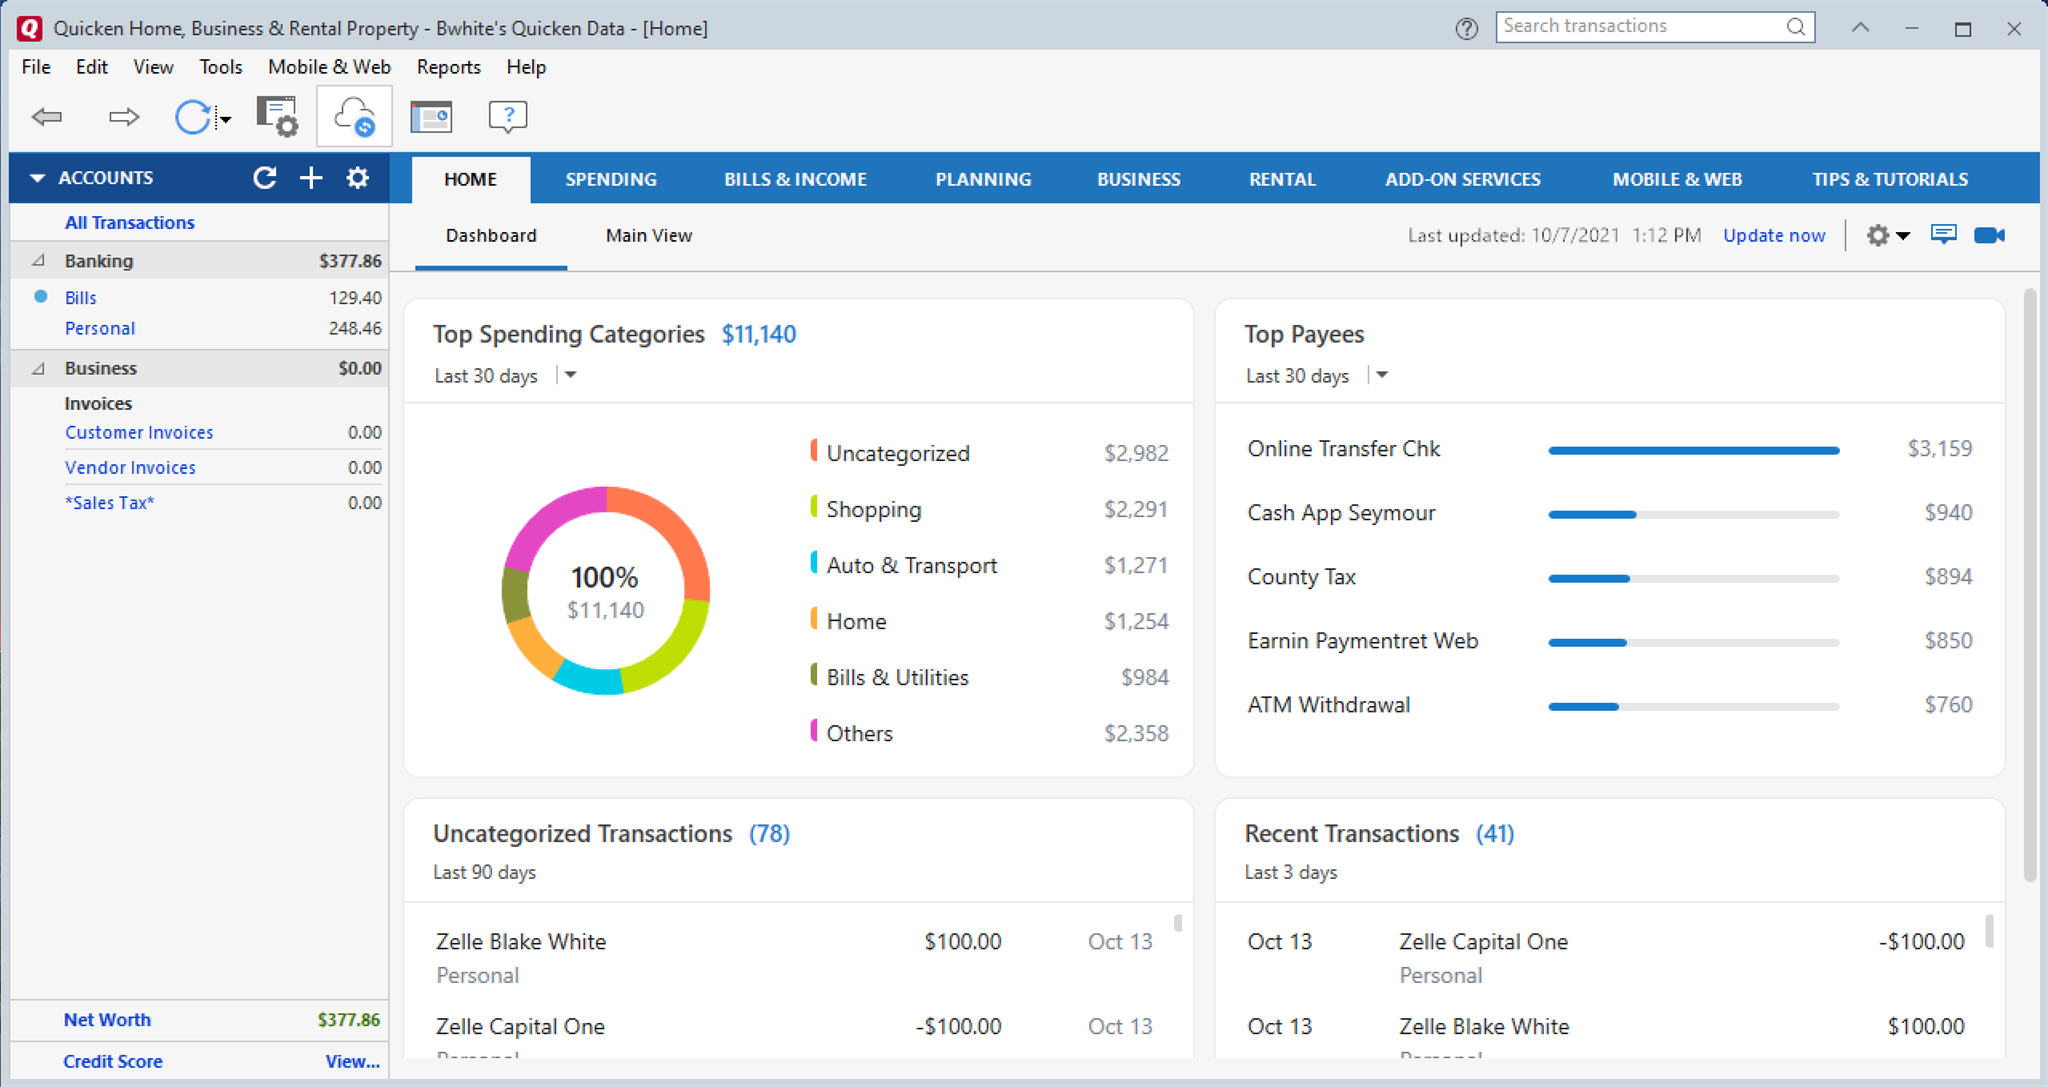Image resolution: width=2048 pixels, height=1087 pixels.
Task: Click the Shopping category color swatch
Action: click(x=814, y=508)
